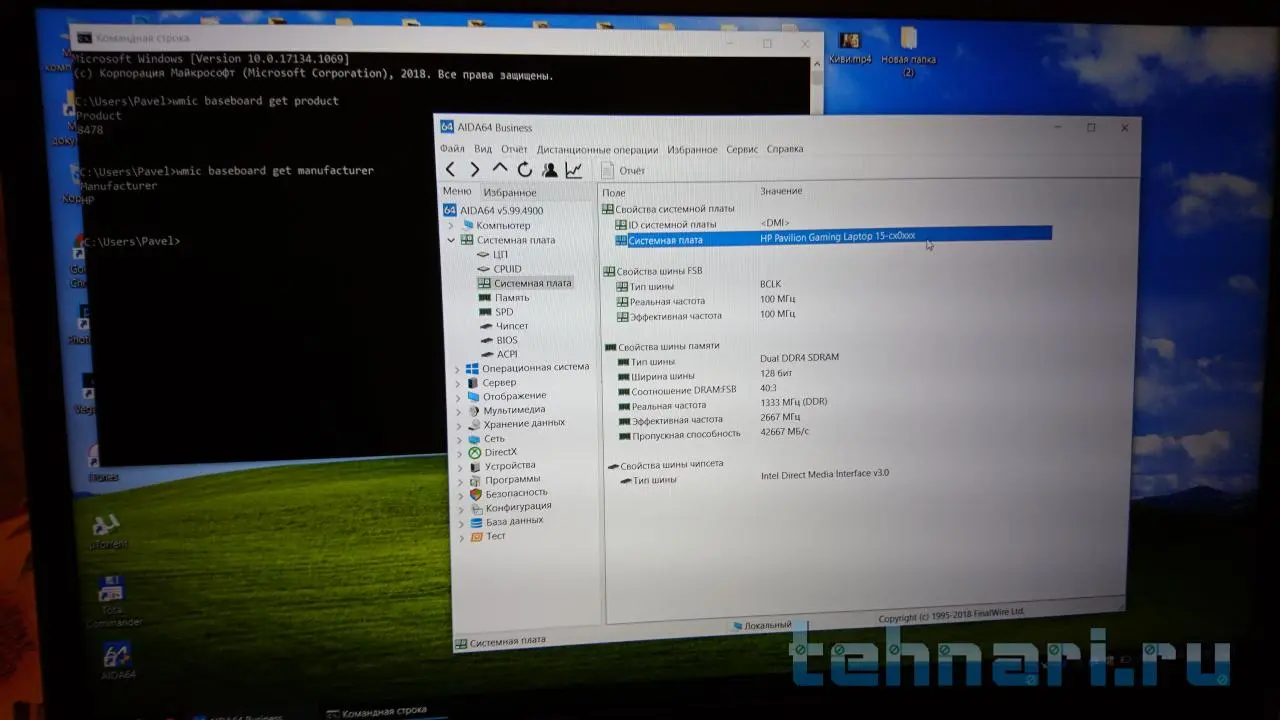Viewport: 1280px width, 720px height.
Task: Expand the Программы tree node
Action: tap(461, 480)
